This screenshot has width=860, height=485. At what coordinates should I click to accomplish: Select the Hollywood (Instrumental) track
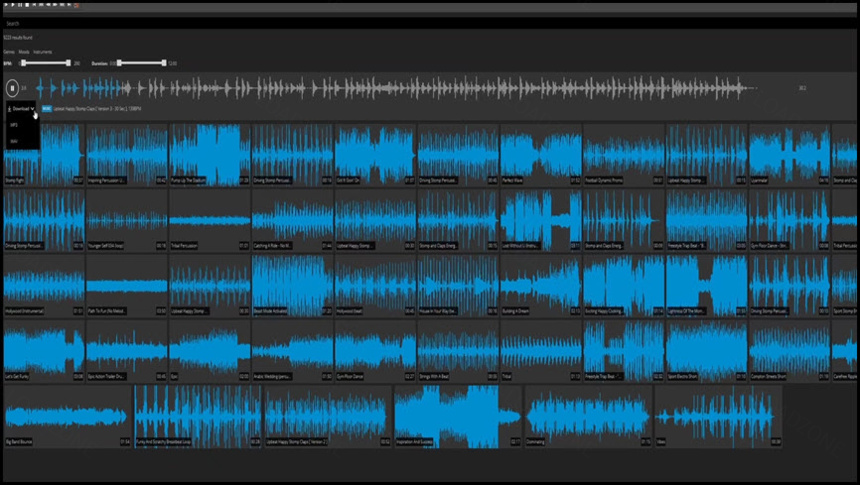point(44,285)
